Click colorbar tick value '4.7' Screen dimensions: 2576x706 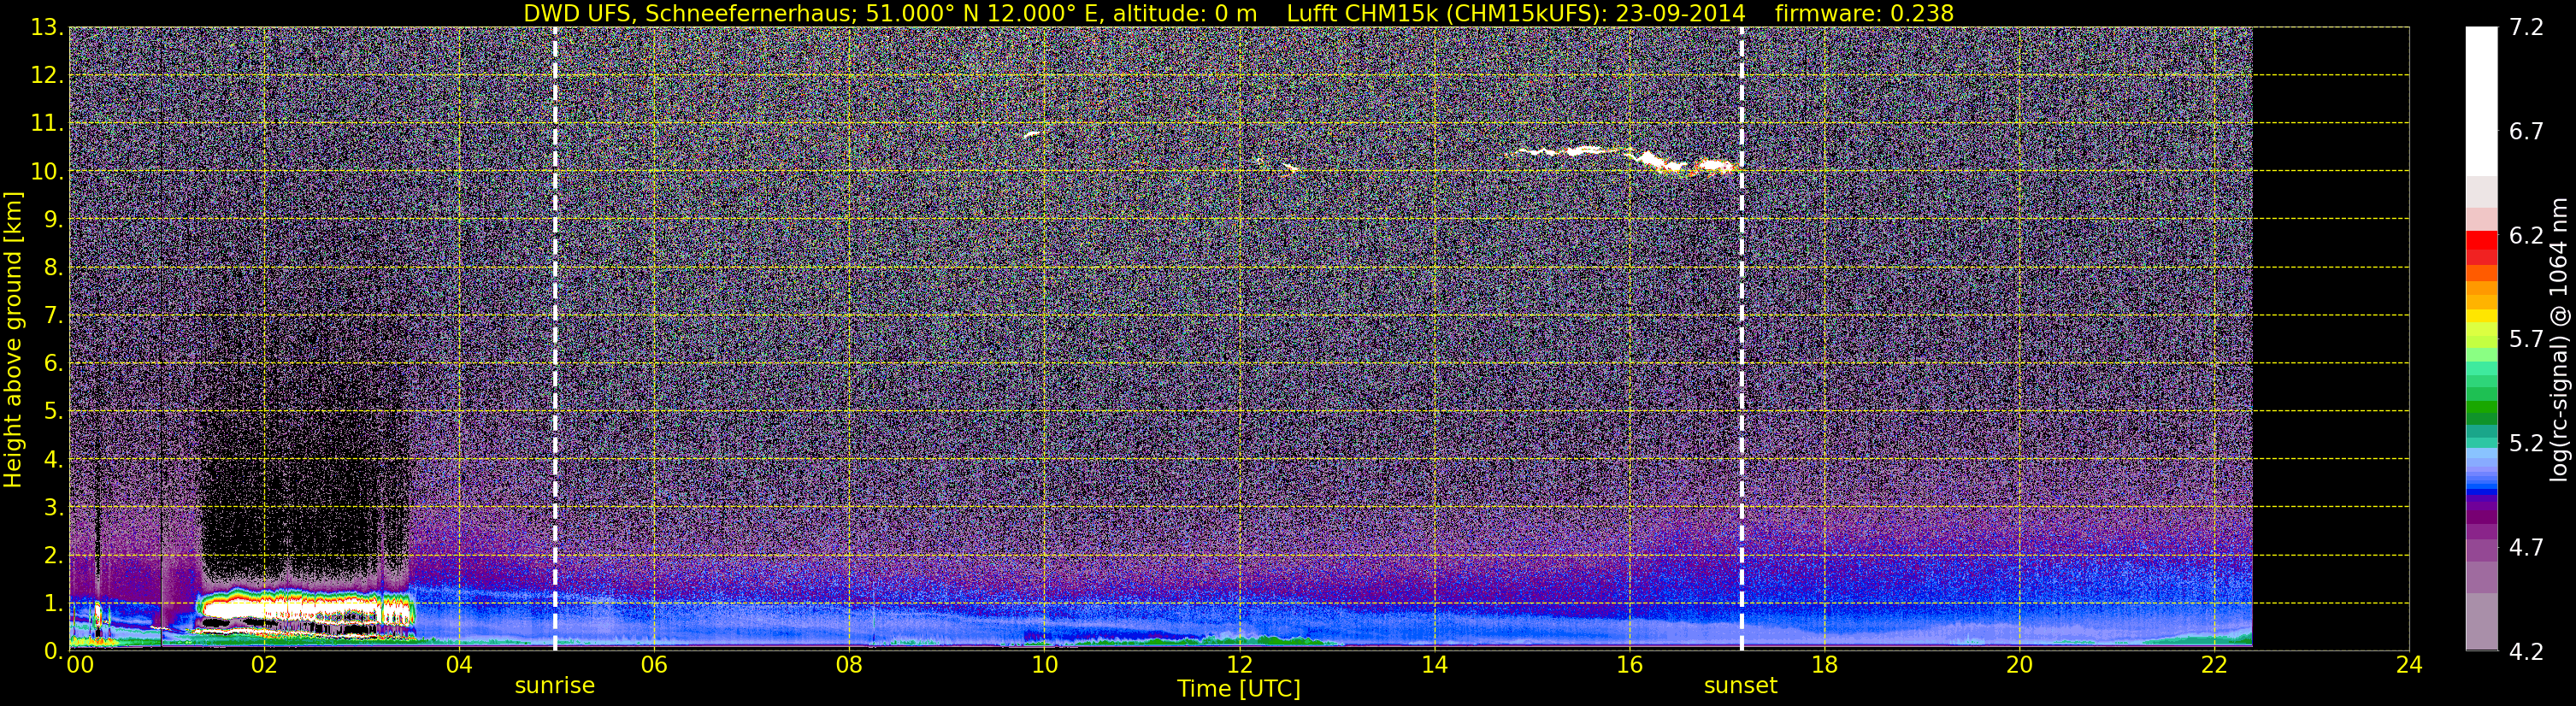click(x=2526, y=548)
